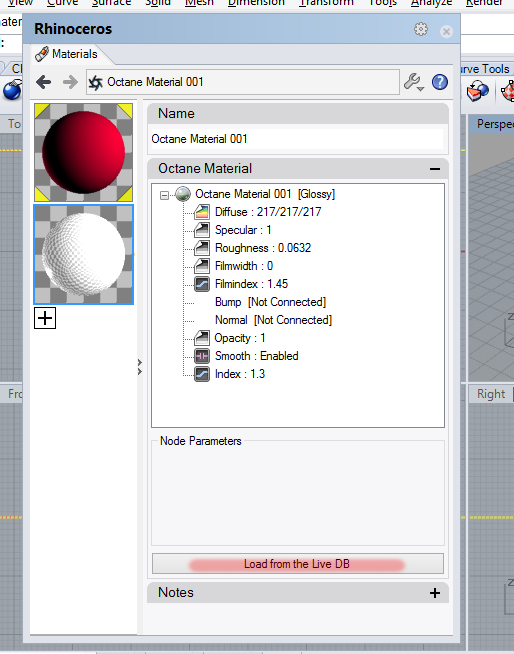Click the Opacity node icon

(x=202, y=338)
